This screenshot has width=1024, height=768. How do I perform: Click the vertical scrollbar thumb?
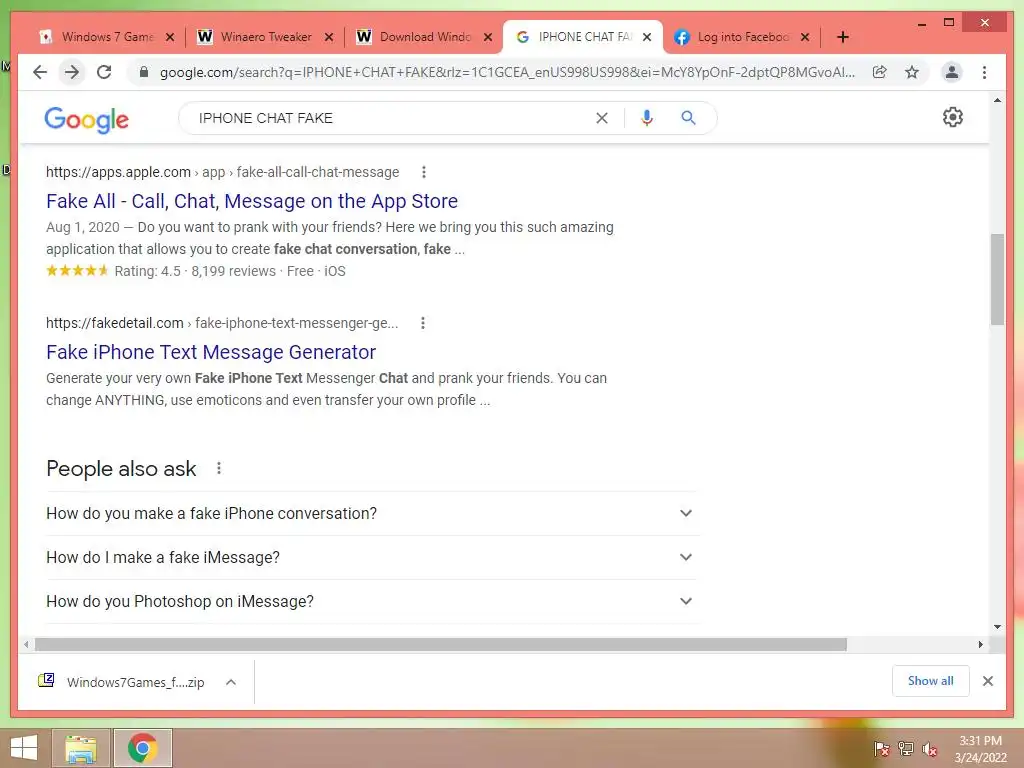997,279
